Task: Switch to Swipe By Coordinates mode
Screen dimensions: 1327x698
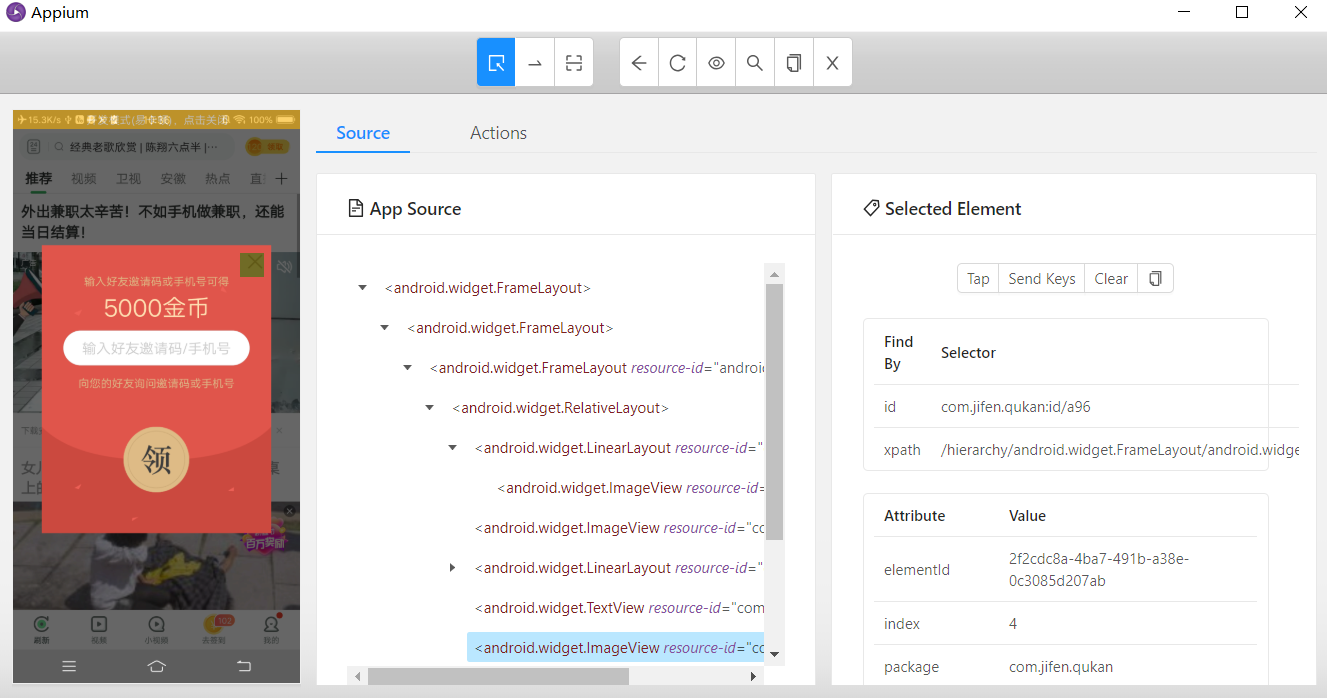Action: 535,62
